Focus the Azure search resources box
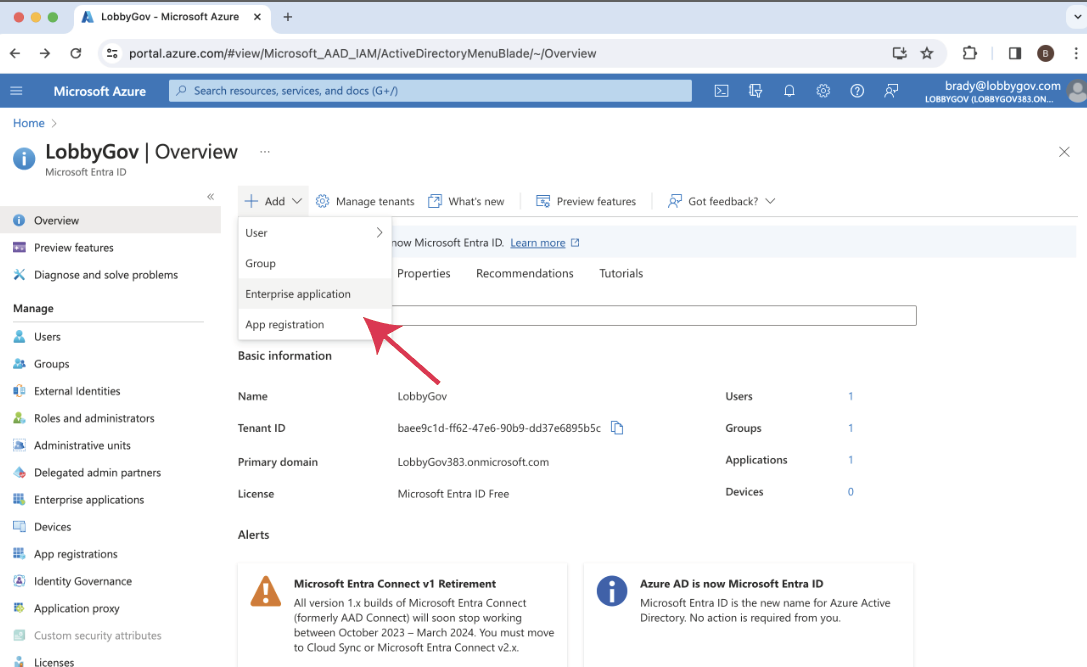The height and width of the screenshot is (667, 1087). 431,91
